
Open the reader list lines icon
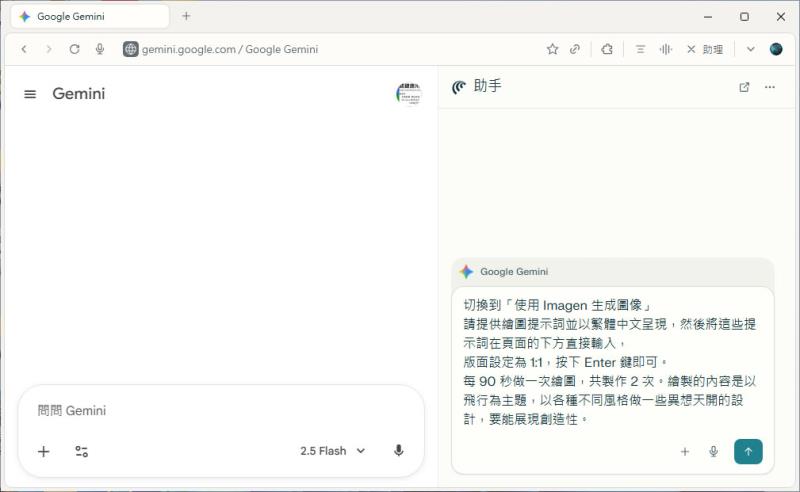[640, 49]
